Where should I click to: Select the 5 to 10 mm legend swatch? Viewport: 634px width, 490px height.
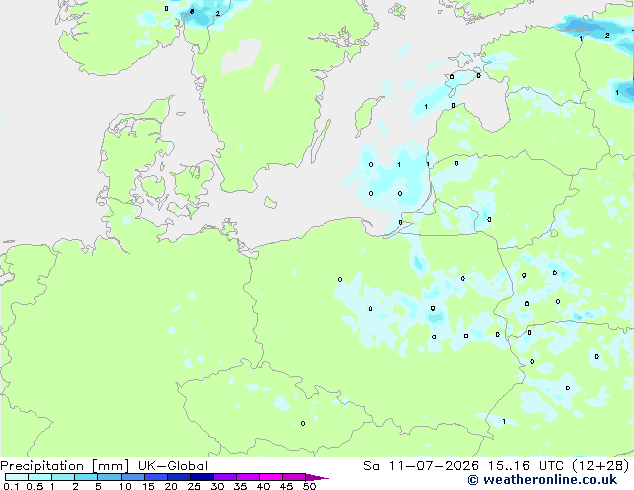(110, 477)
